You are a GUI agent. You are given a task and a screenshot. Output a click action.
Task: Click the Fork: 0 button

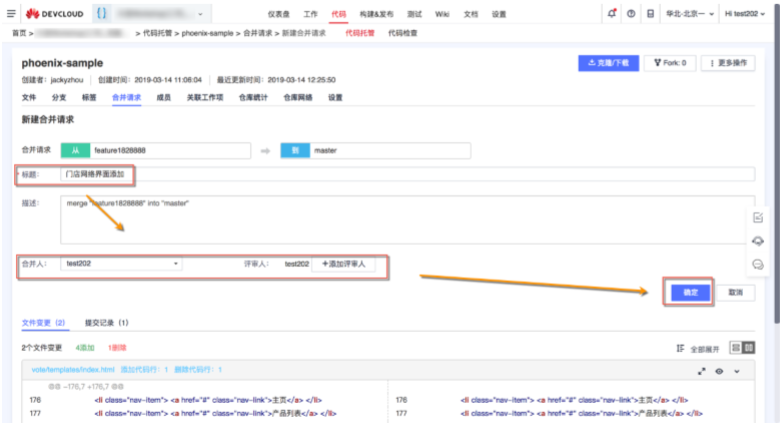(670, 63)
